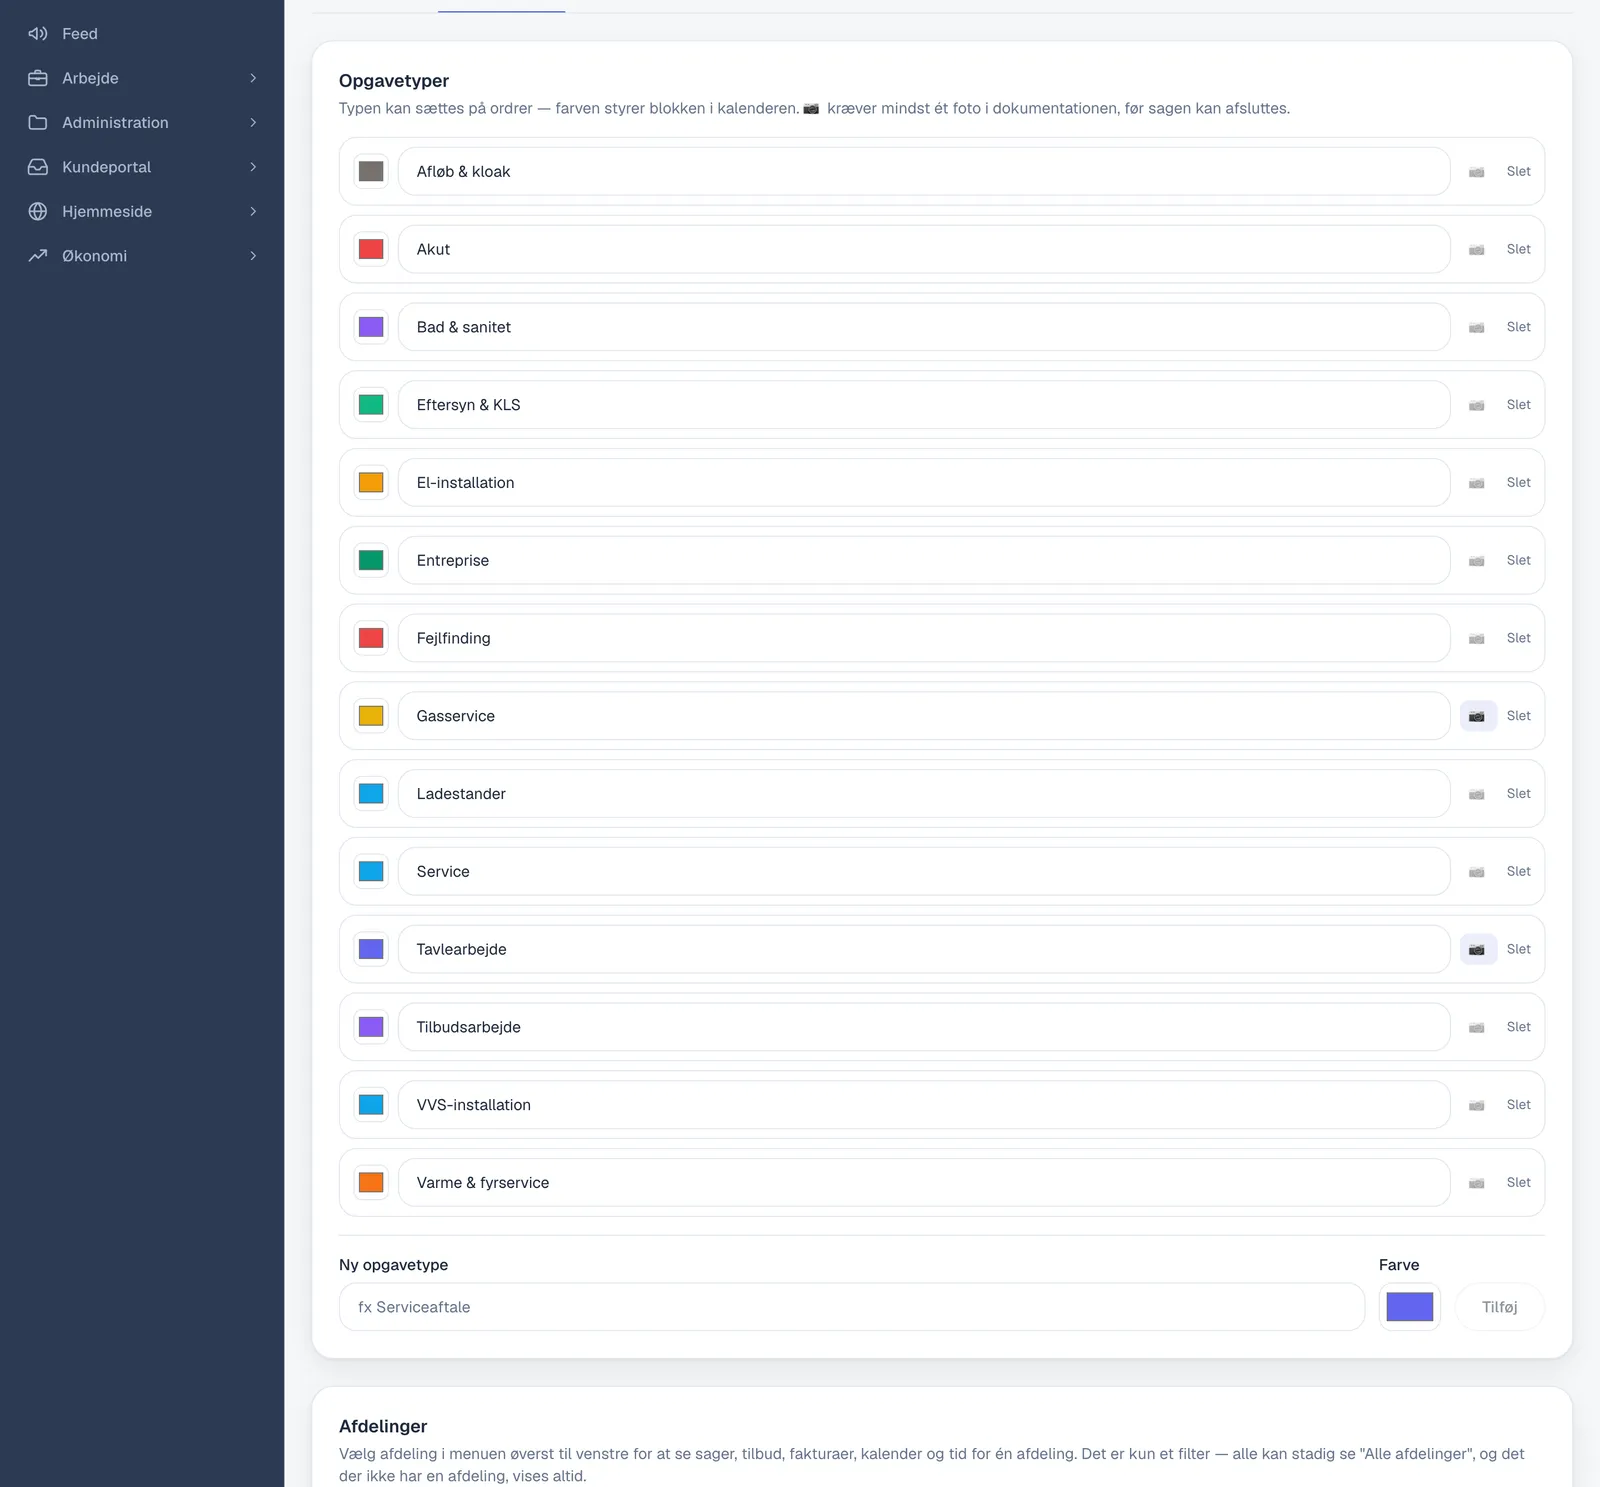Click the Arbejde briefcase icon
This screenshot has height=1487, width=1600.
(x=38, y=78)
